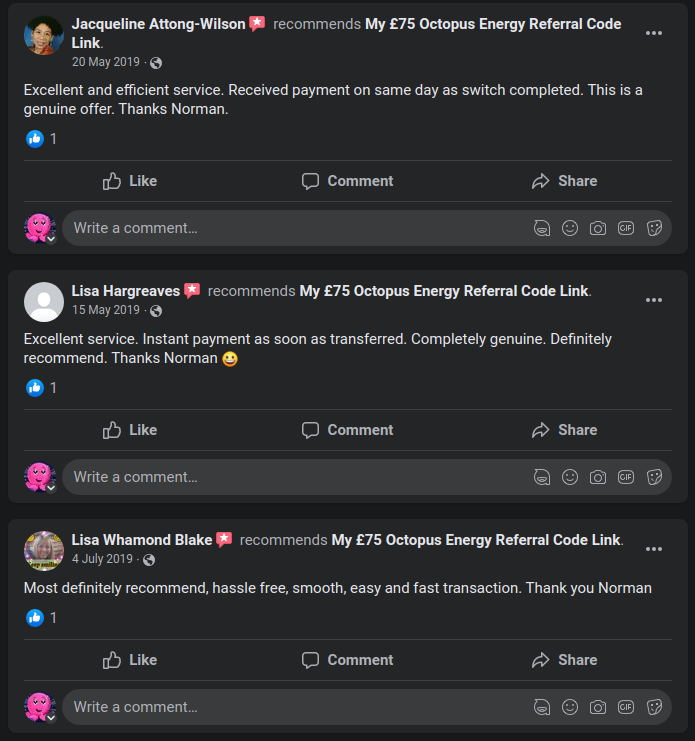Image resolution: width=695 pixels, height=741 pixels.
Task: Like Lisa Whamond Blake's recommendation post
Action: (130, 660)
